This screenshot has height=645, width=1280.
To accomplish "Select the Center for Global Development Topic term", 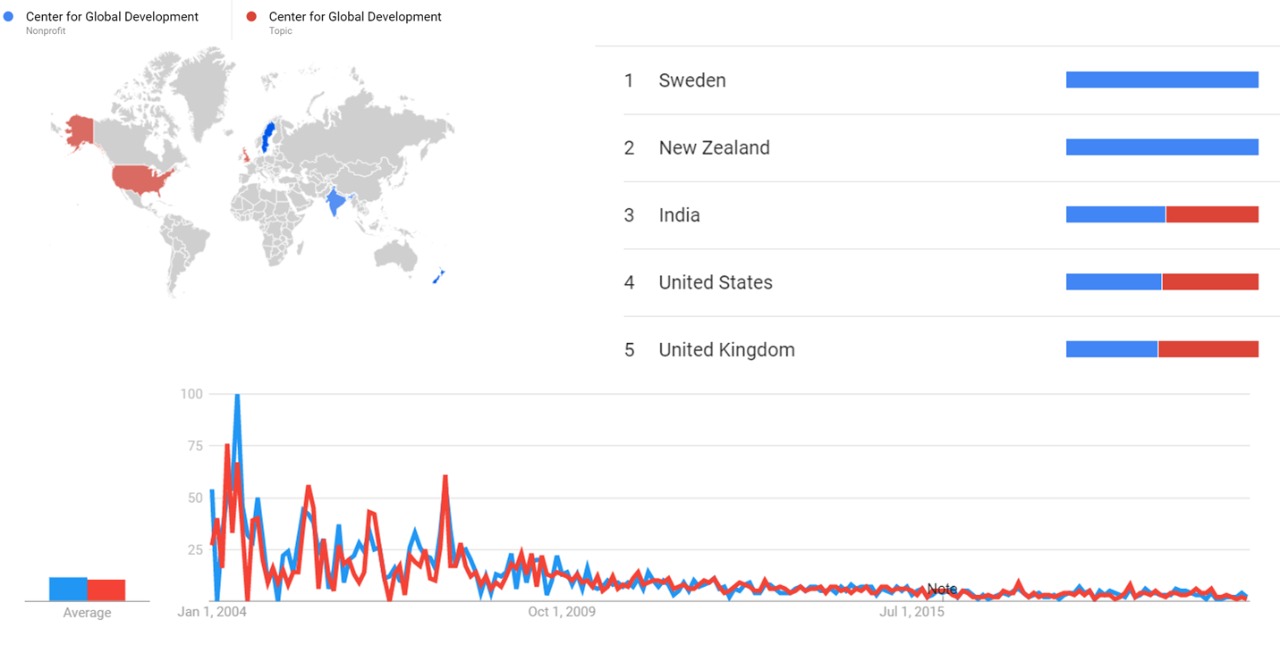I will [355, 17].
